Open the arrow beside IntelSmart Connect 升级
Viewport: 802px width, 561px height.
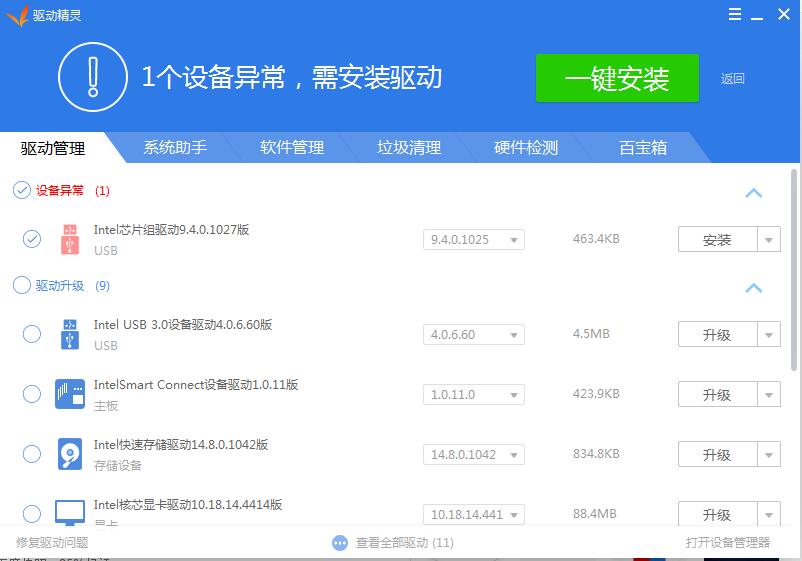pos(769,394)
